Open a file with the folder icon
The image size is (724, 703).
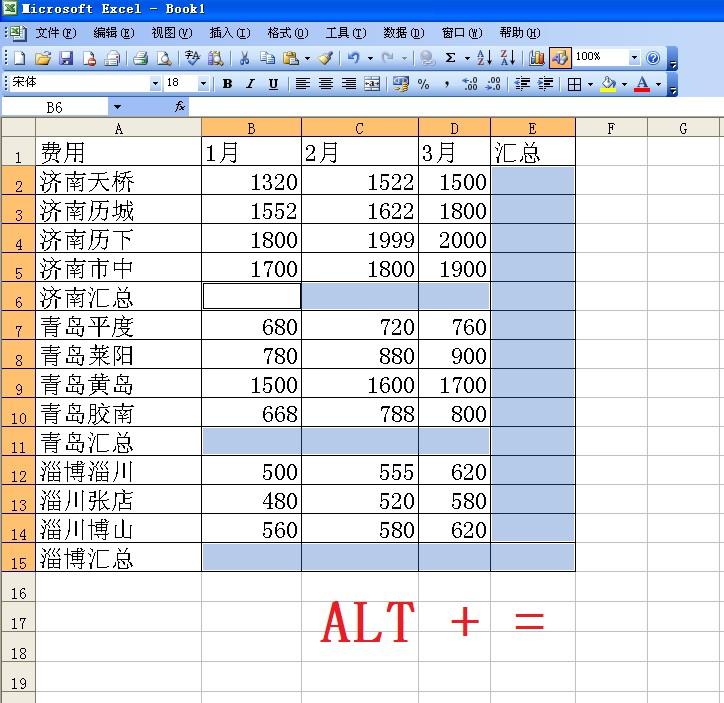tap(43, 58)
